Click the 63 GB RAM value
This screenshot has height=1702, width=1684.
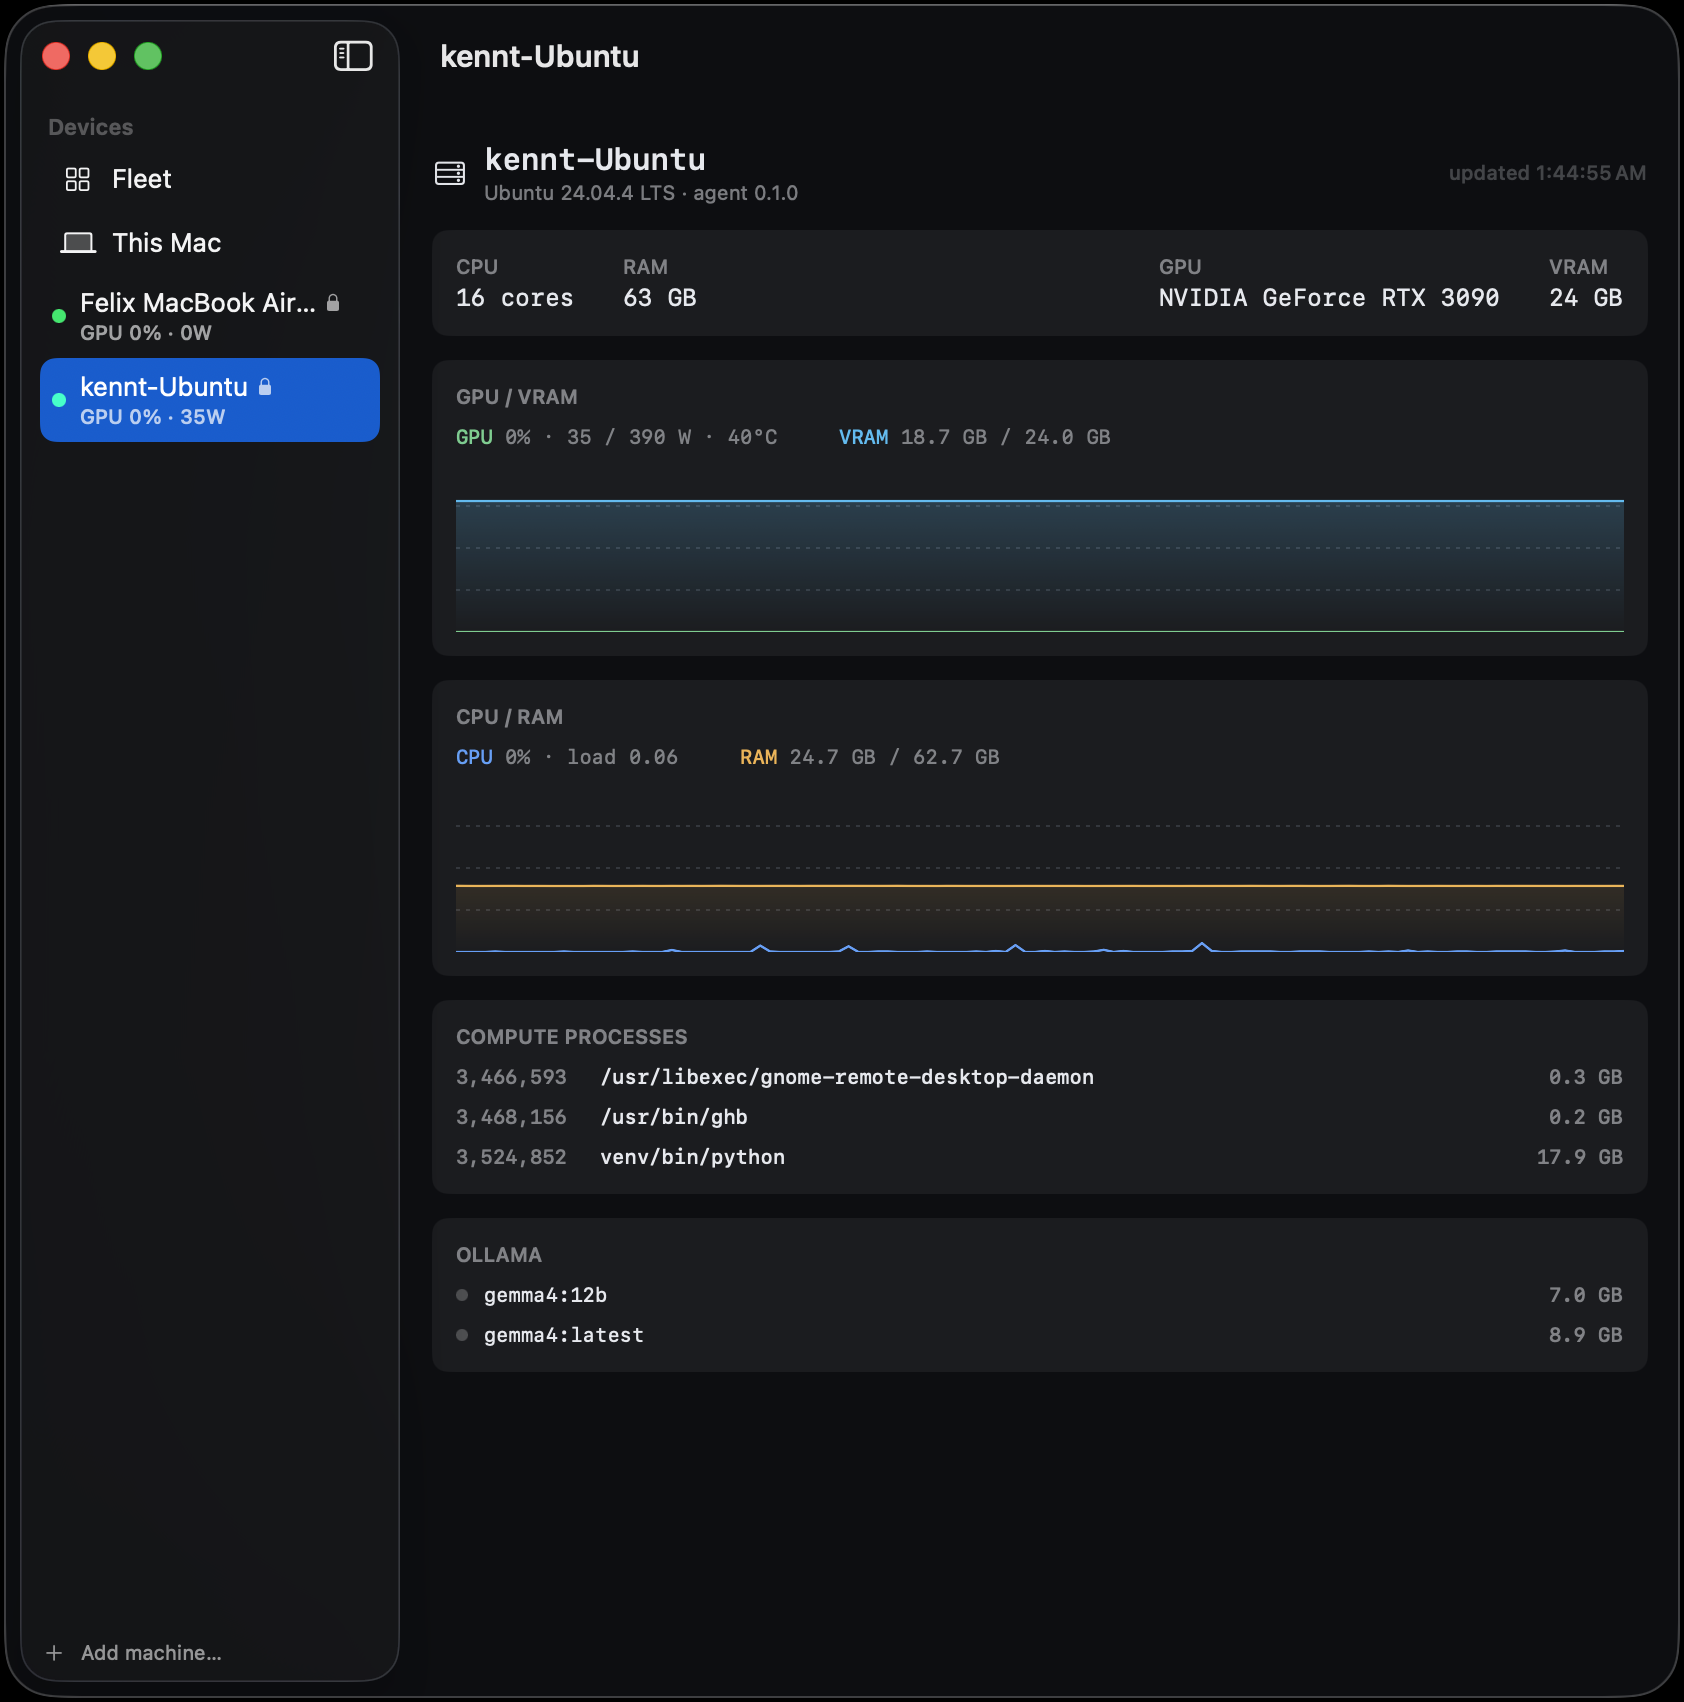coord(660,298)
